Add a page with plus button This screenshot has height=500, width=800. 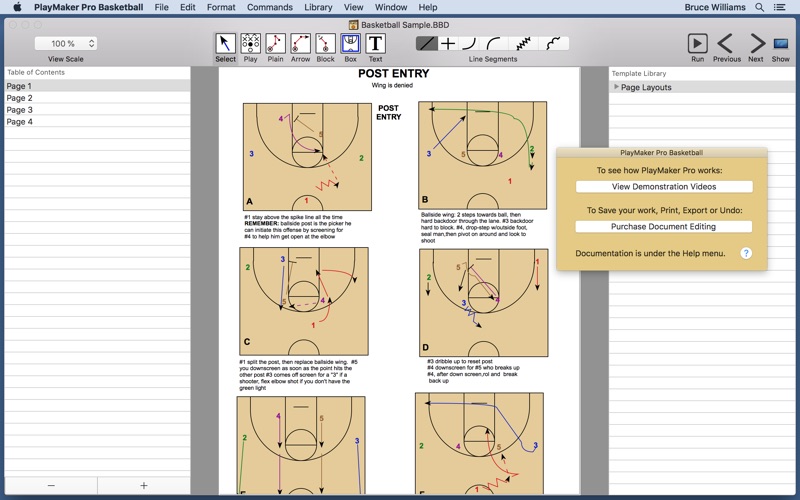[x=144, y=485]
